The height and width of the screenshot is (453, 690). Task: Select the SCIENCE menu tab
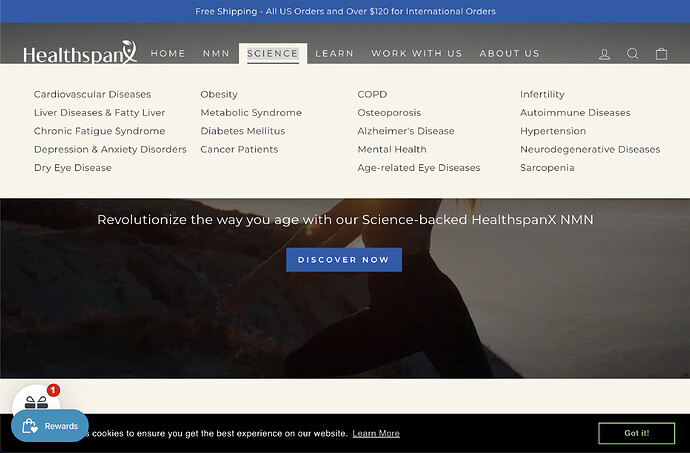(273, 53)
